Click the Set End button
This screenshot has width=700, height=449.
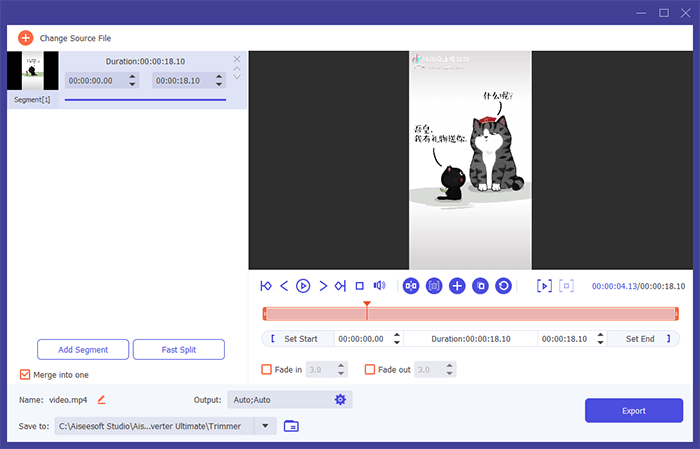point(643,339)
